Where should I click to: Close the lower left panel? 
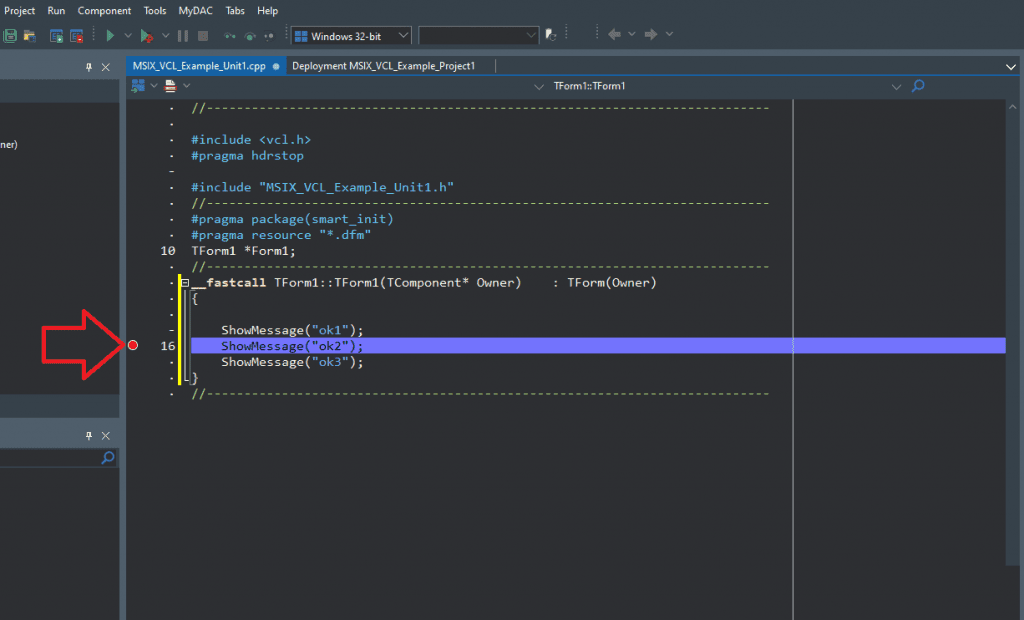(106, 436)
